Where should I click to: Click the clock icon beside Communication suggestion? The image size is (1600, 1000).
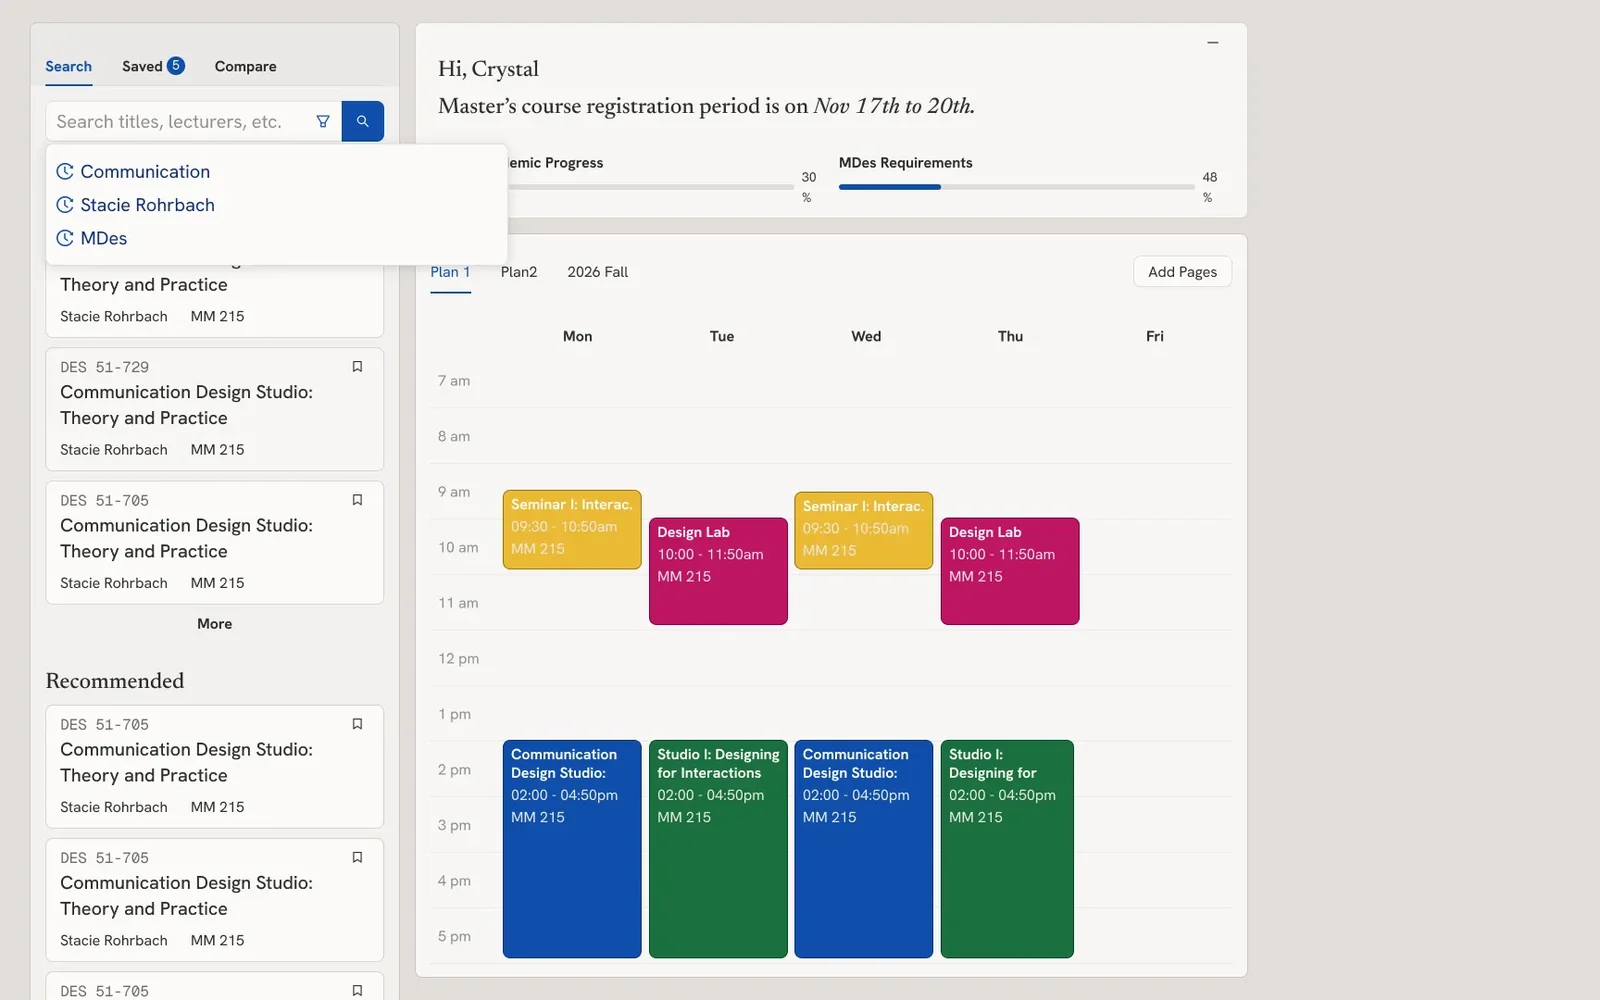(x=65, y=172)
